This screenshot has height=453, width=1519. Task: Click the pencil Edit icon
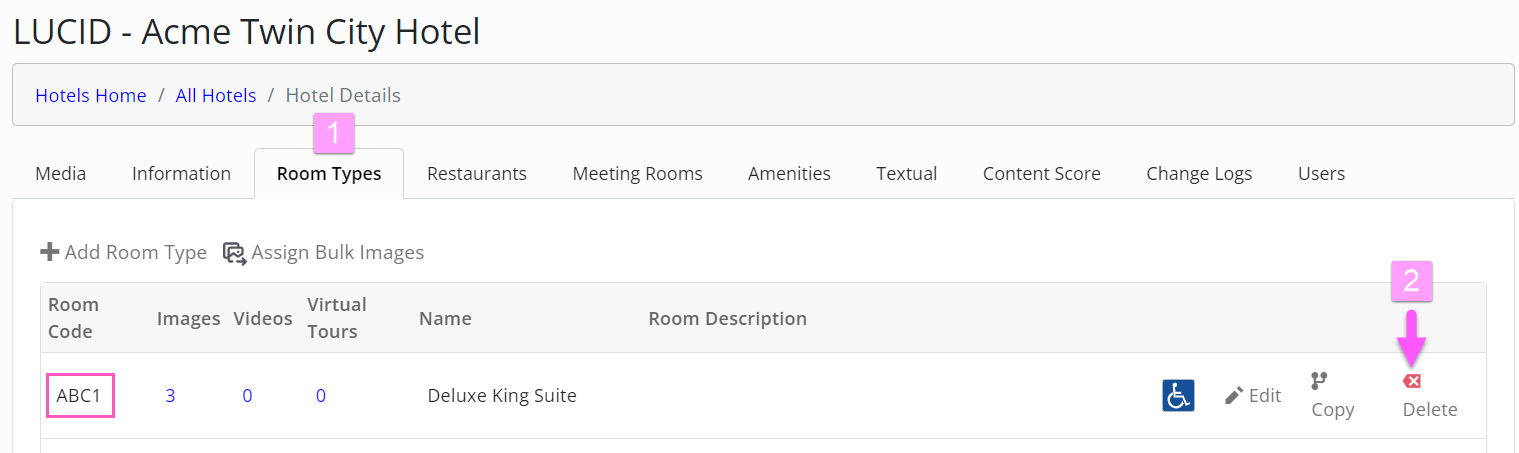click(x=1234, y=396)
